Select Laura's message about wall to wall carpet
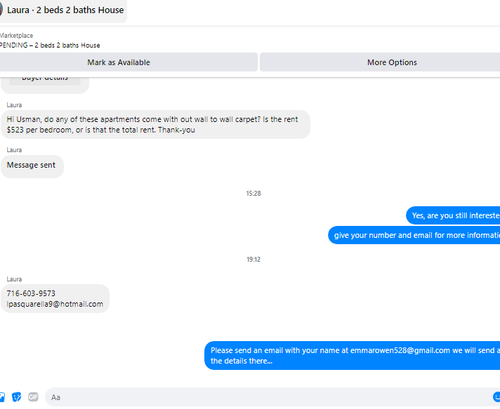500x409 pixels. (155, 124)
